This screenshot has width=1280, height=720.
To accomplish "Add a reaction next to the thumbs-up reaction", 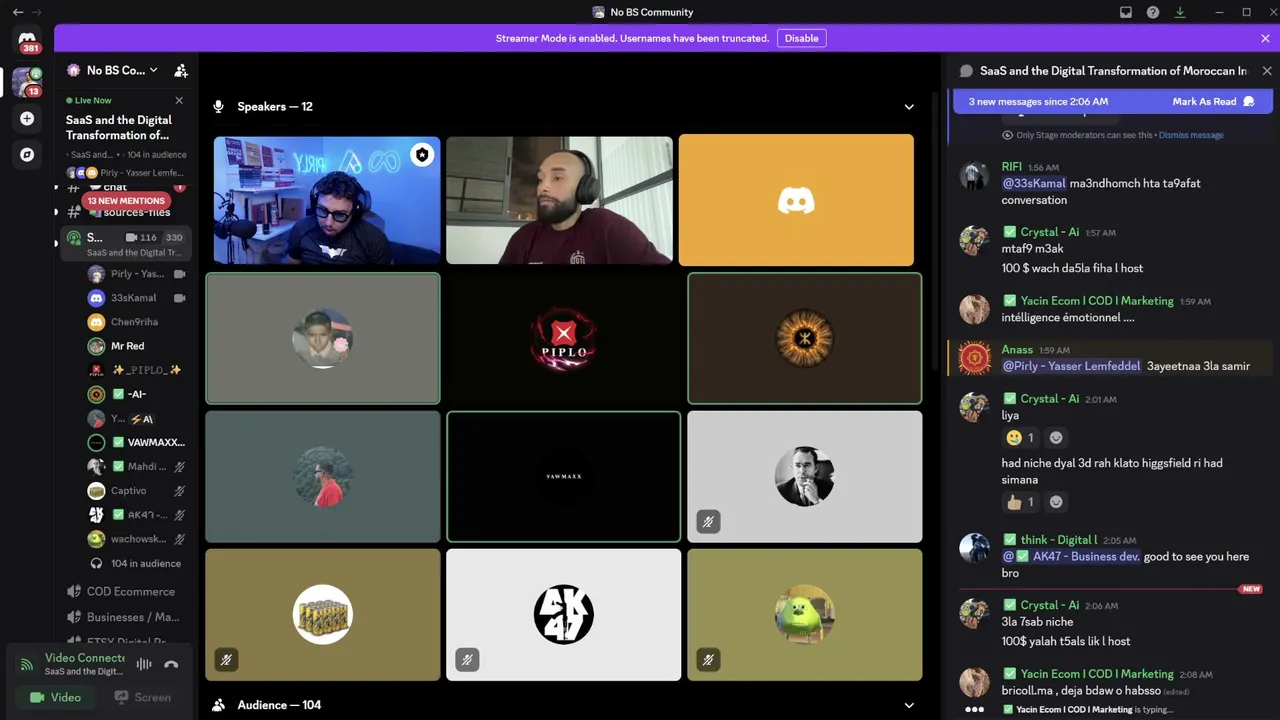I will [x=1056, y=501].
